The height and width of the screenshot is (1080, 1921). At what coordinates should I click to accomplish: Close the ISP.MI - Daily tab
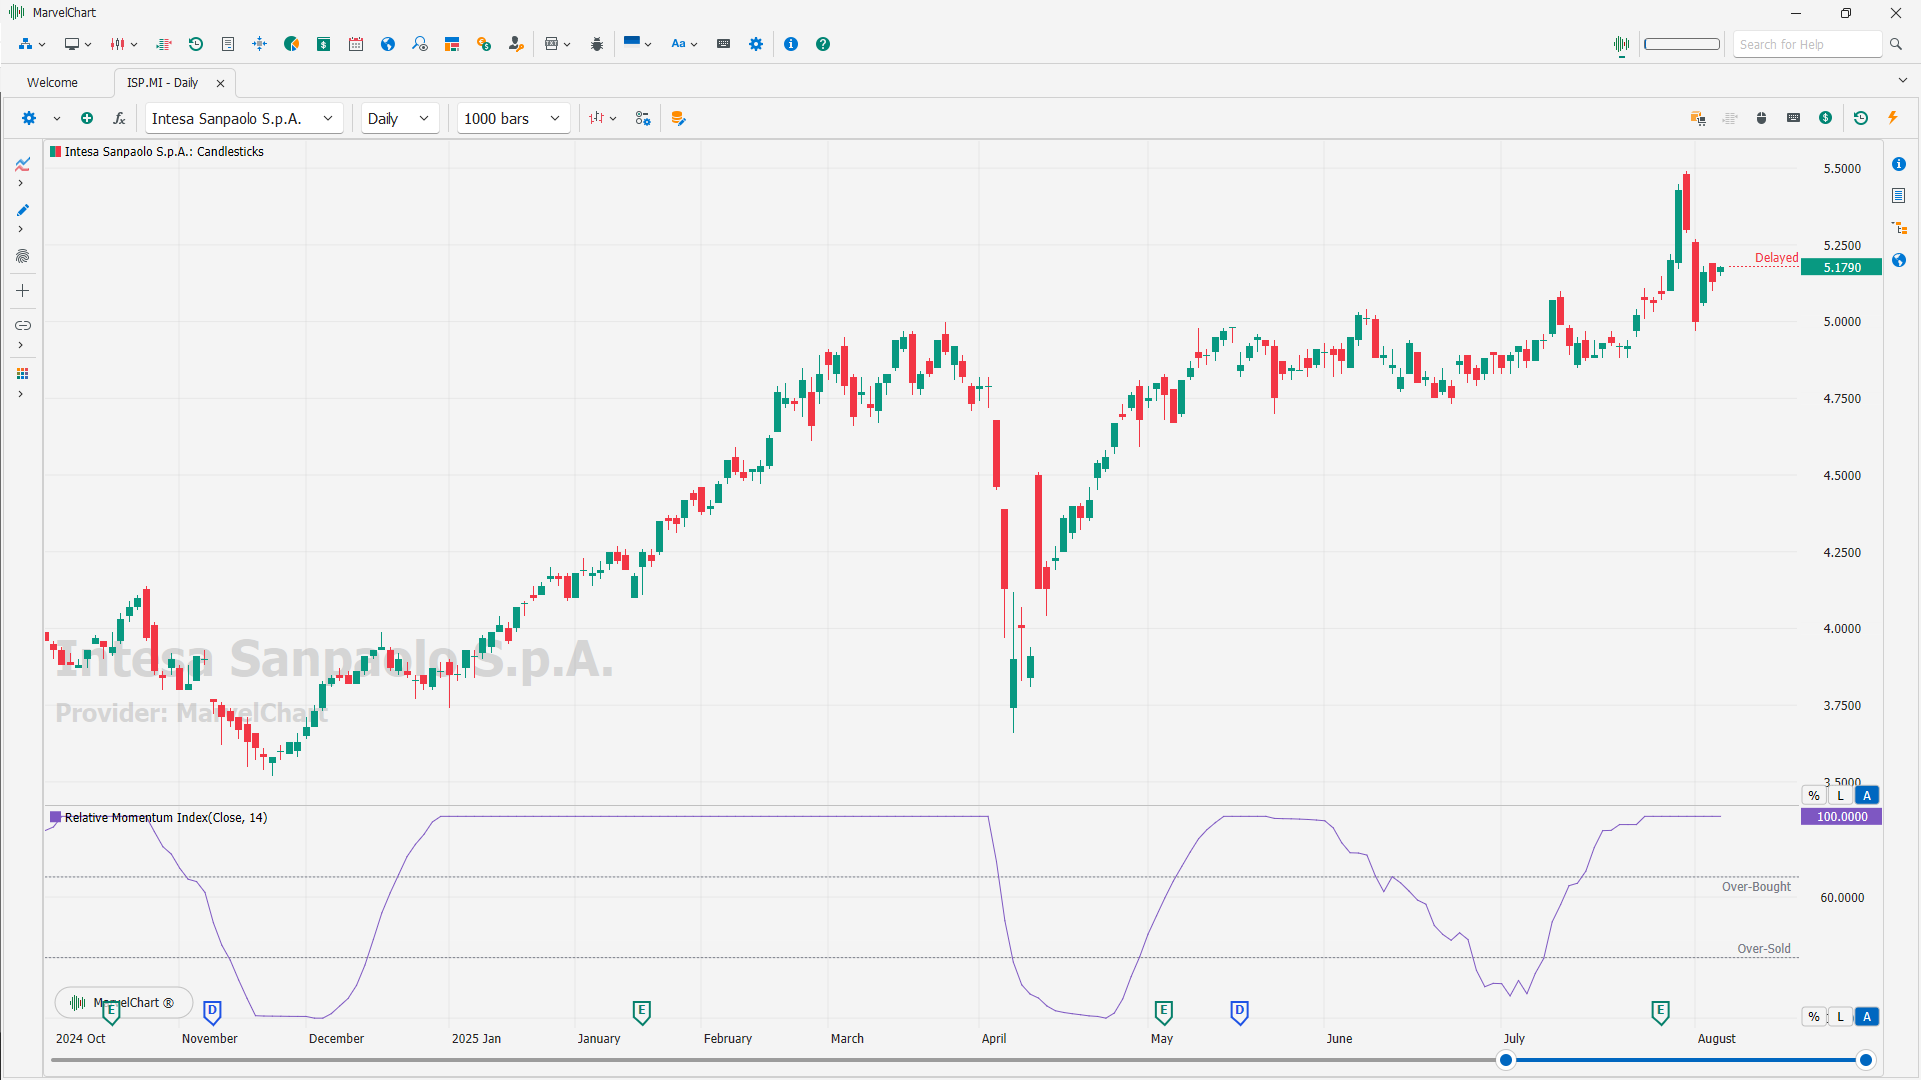click(x=220, y=83)
